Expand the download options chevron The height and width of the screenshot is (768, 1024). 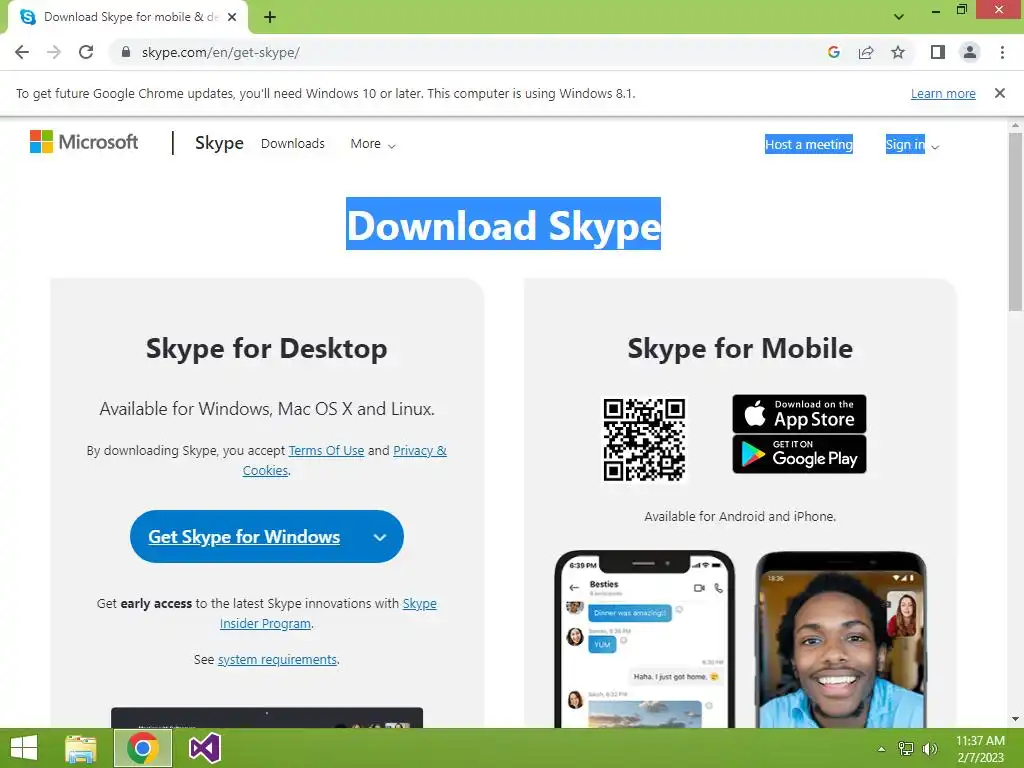coord(380,537)
